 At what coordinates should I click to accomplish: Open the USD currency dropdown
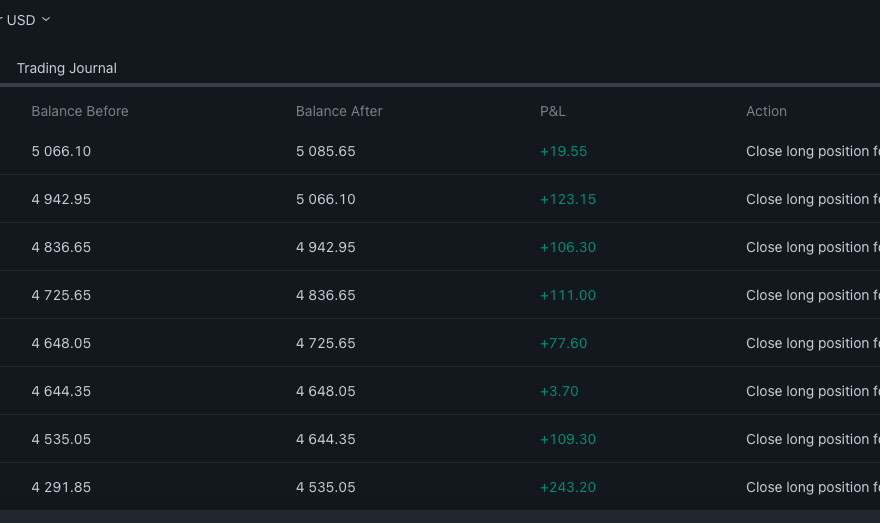pyautogui.click(x=26, y=20)
